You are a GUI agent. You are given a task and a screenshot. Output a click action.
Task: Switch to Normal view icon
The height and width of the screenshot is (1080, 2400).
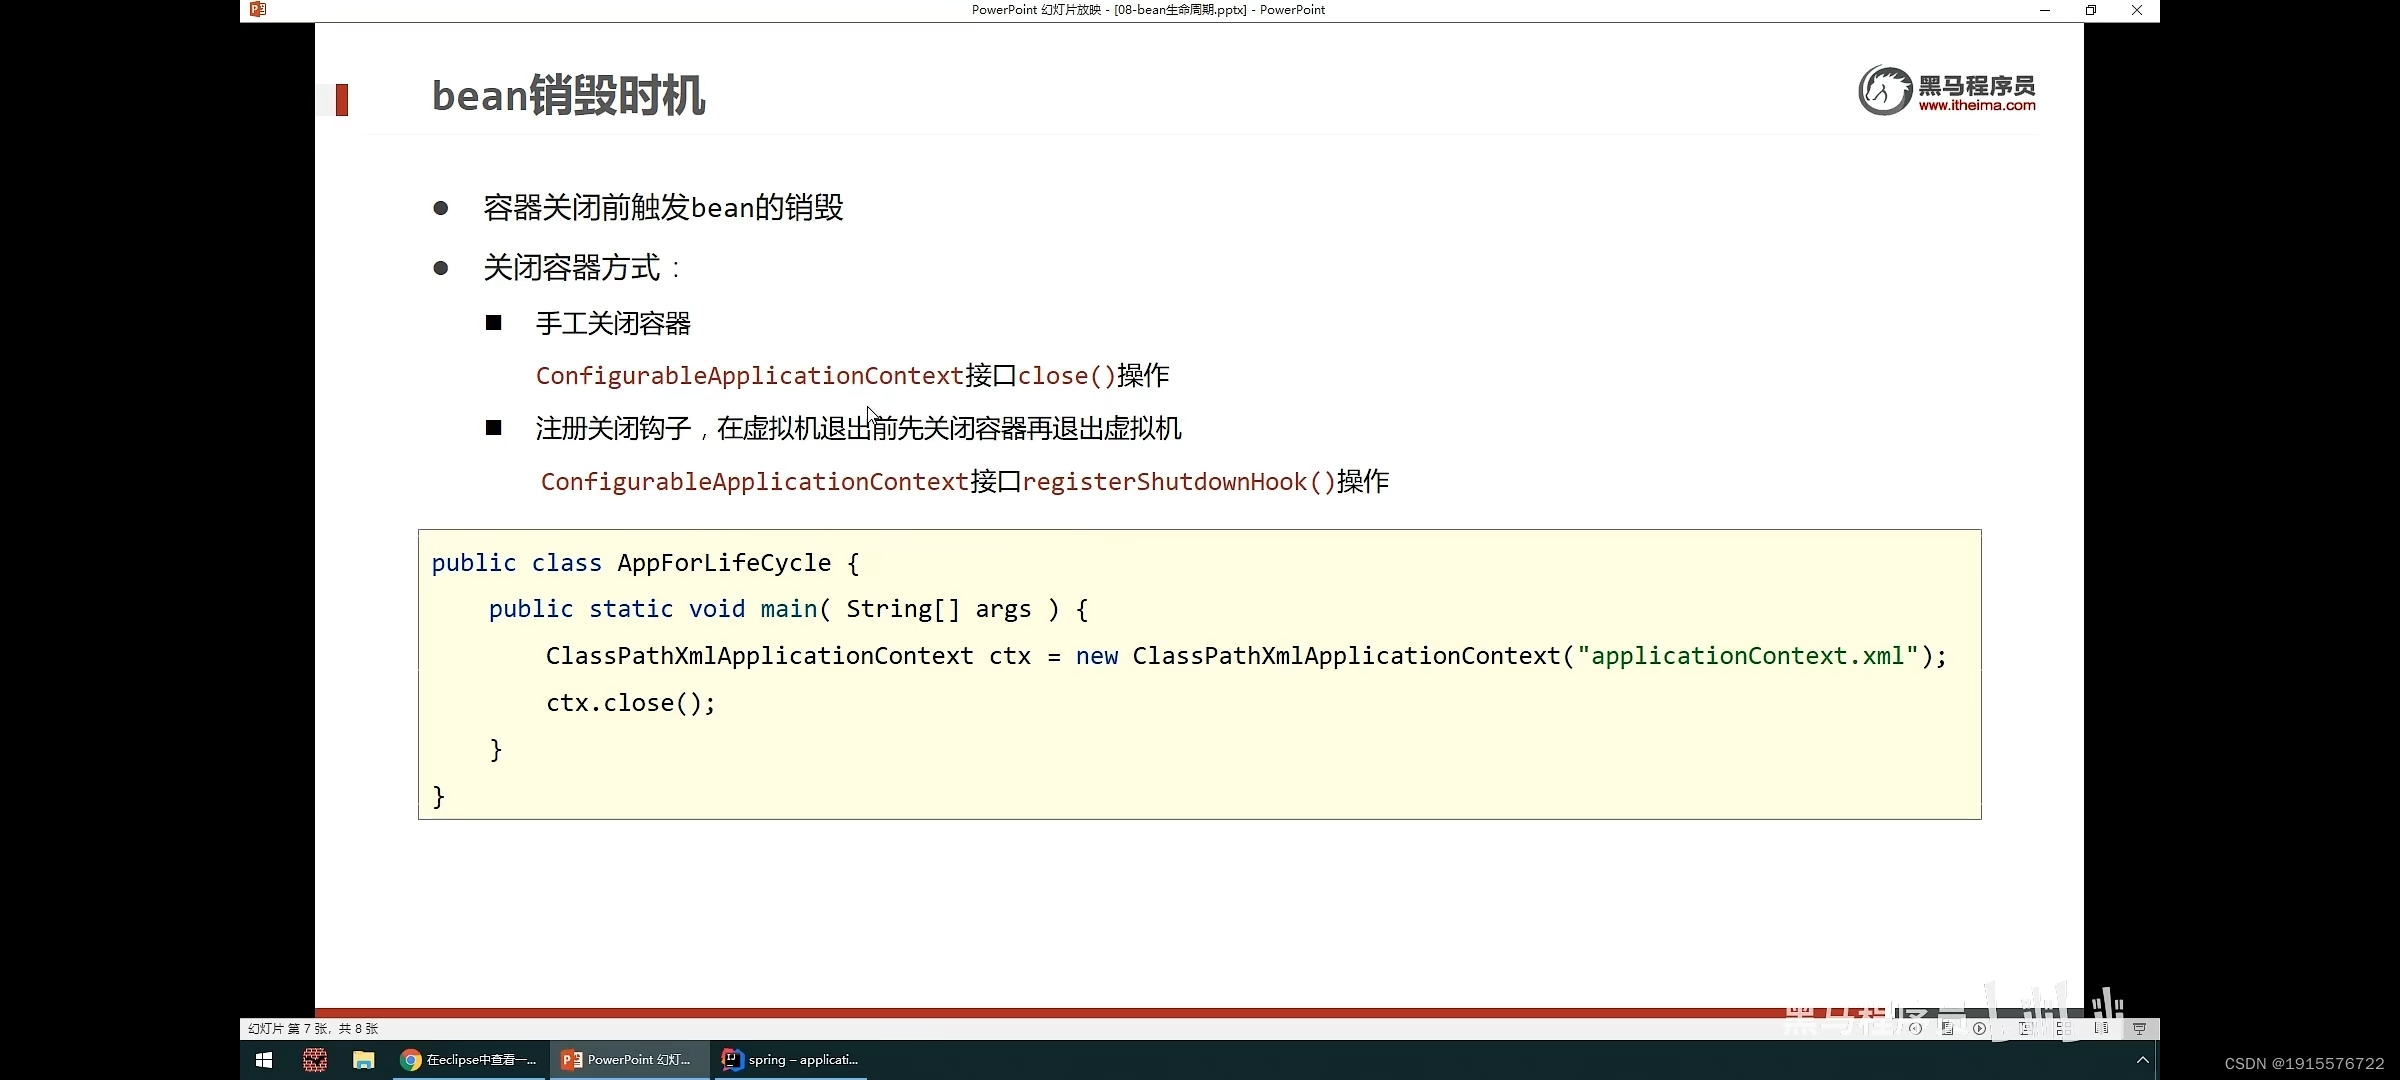(2025, 1028)
